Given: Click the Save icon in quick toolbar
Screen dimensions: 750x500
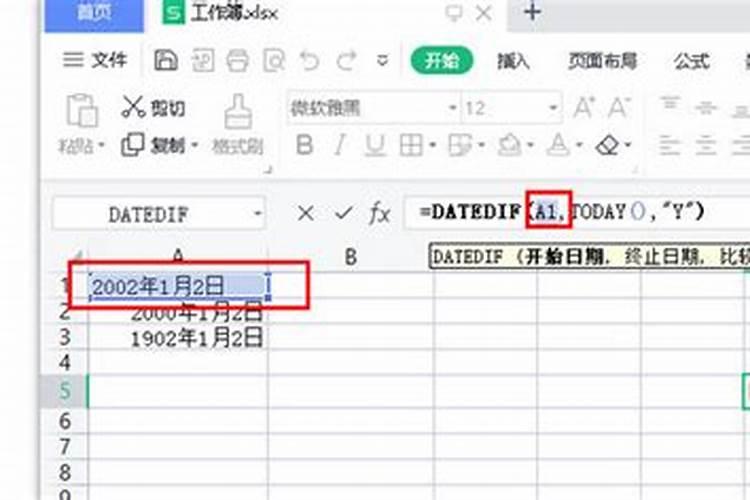Looking at the screenshot, I should [x=166, y=60].
